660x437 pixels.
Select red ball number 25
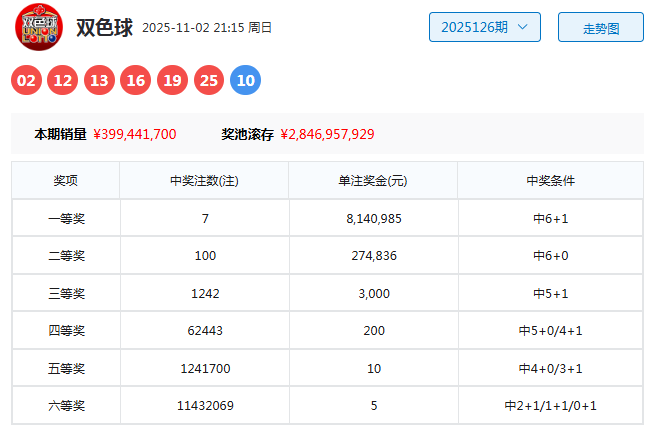click(209, 80)
